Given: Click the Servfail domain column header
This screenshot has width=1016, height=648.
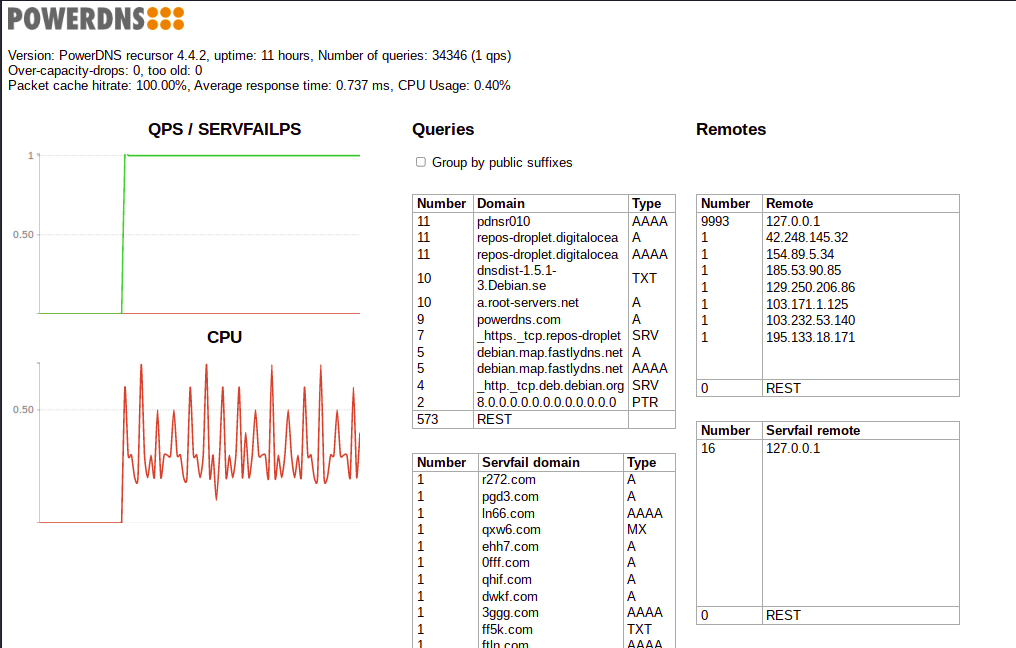Looking at the screenshot, I should click(x=520, y=462).
